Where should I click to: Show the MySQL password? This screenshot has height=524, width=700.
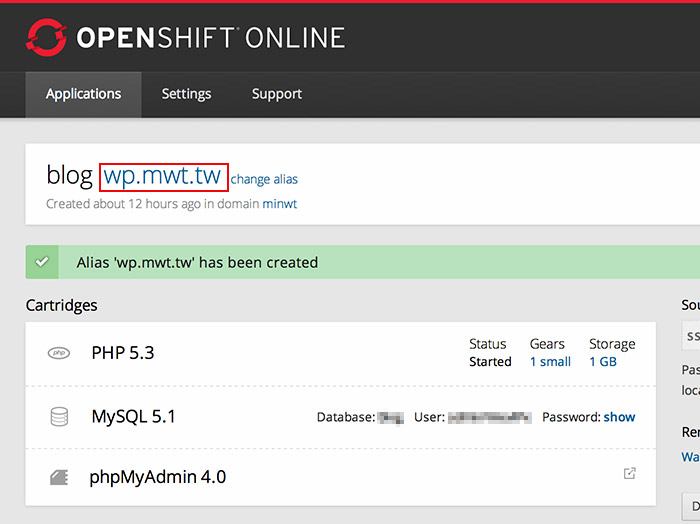(619, 417)
